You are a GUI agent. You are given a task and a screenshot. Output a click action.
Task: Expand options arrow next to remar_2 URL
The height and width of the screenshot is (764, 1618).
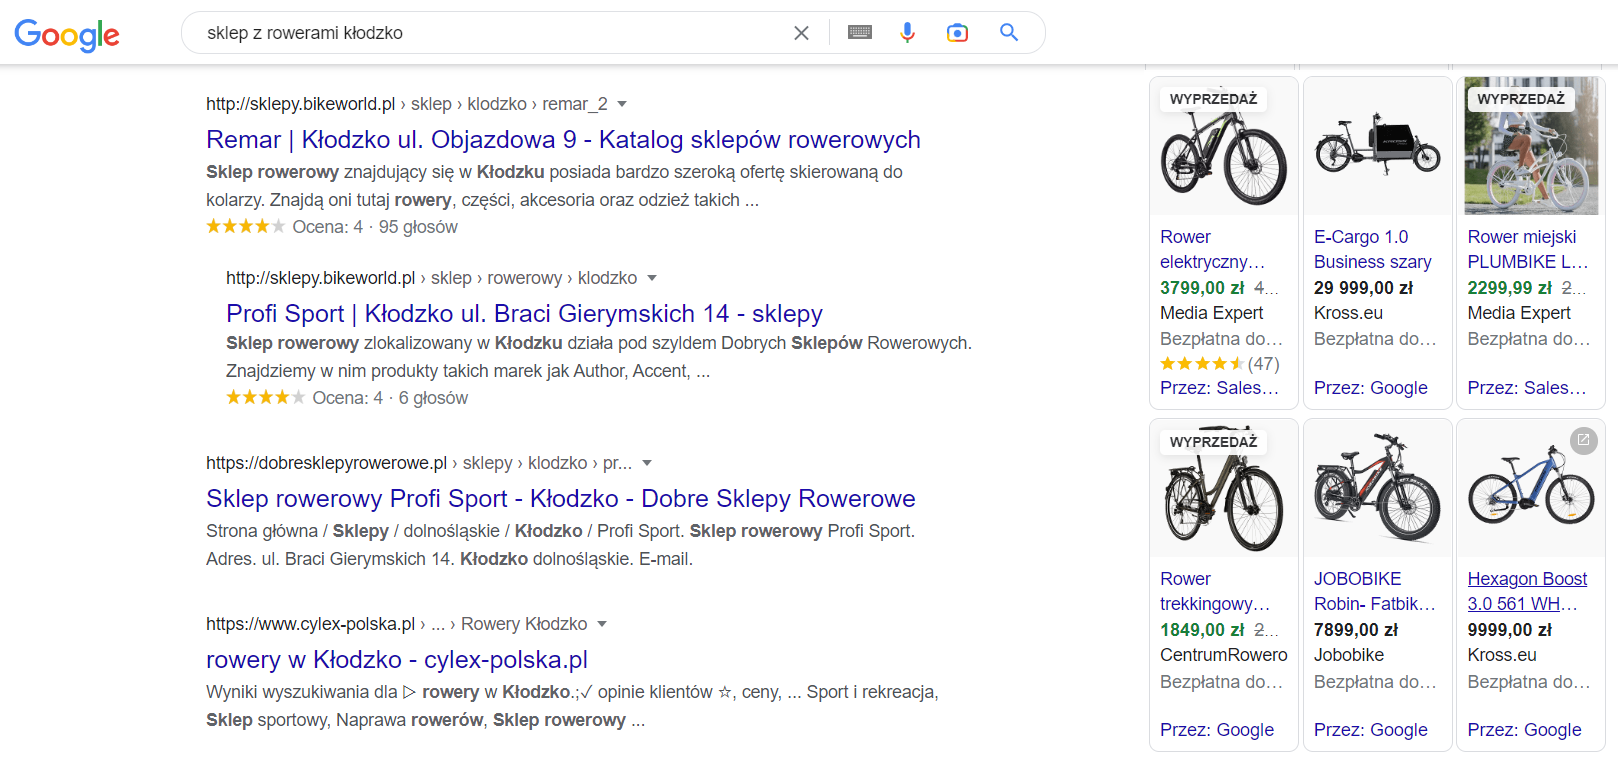(622, 104)
